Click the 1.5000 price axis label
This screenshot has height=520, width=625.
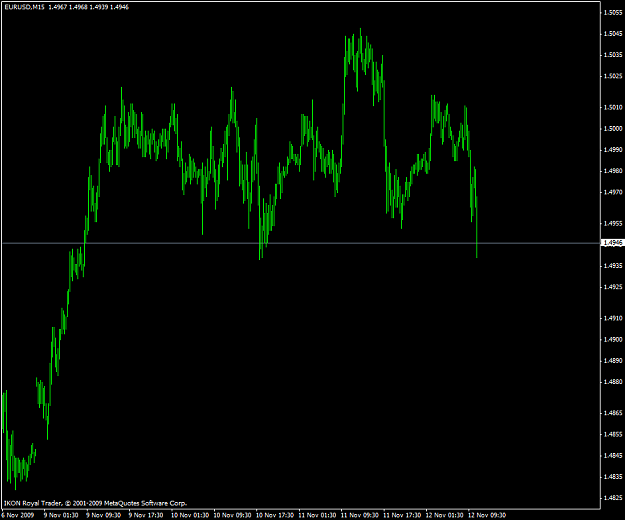[x=613, y=129]
